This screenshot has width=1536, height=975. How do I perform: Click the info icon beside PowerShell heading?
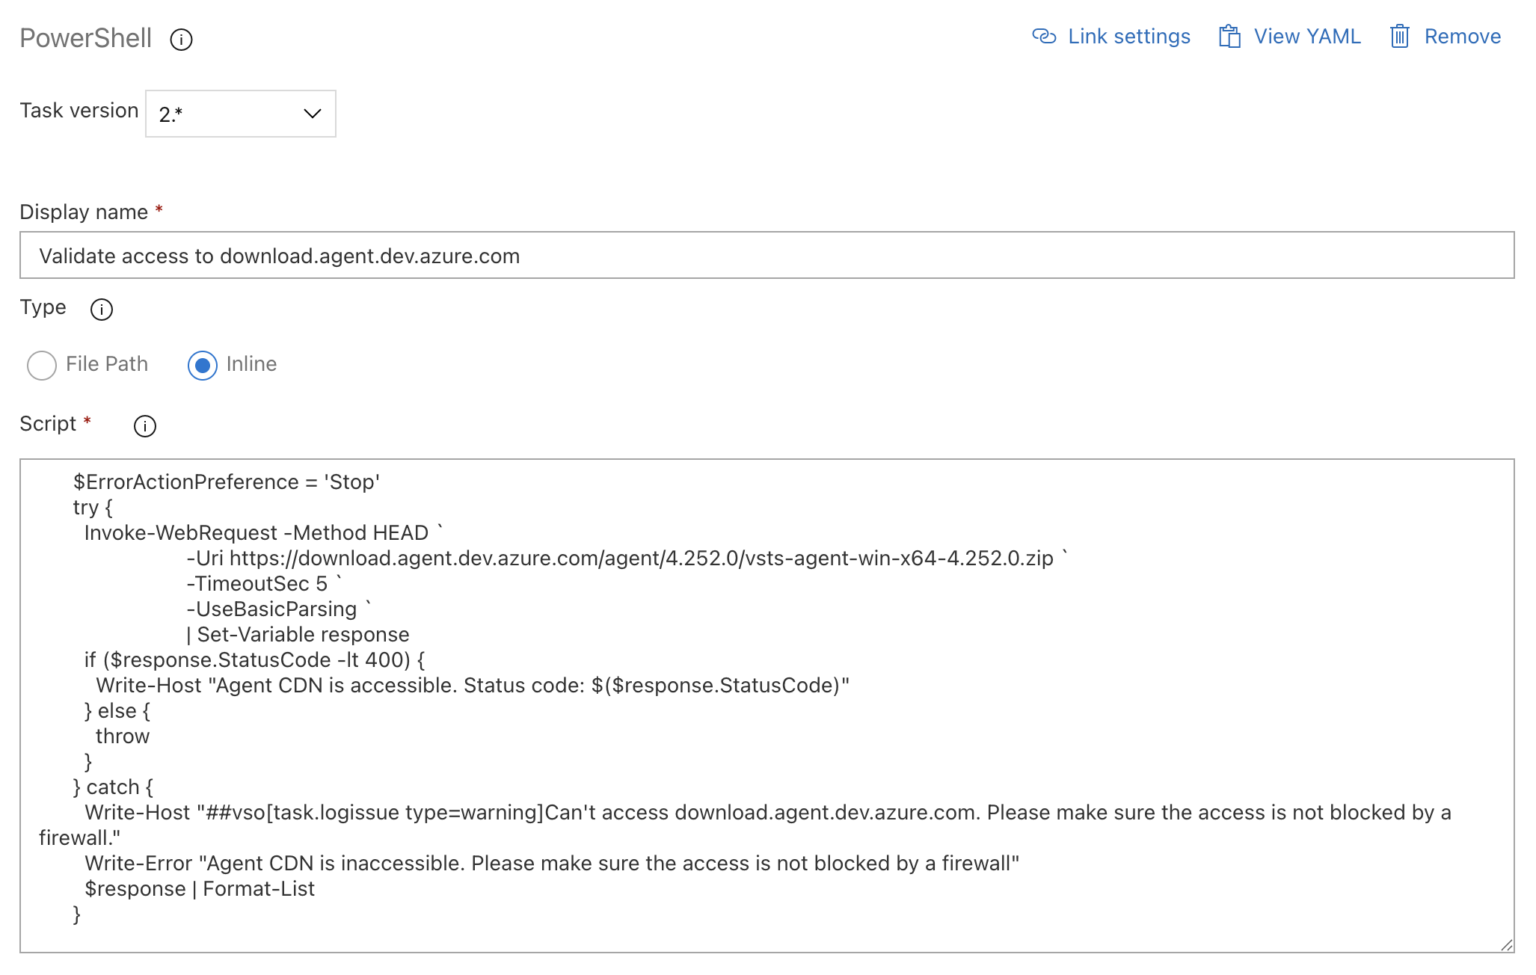click(x=181, y=39)
